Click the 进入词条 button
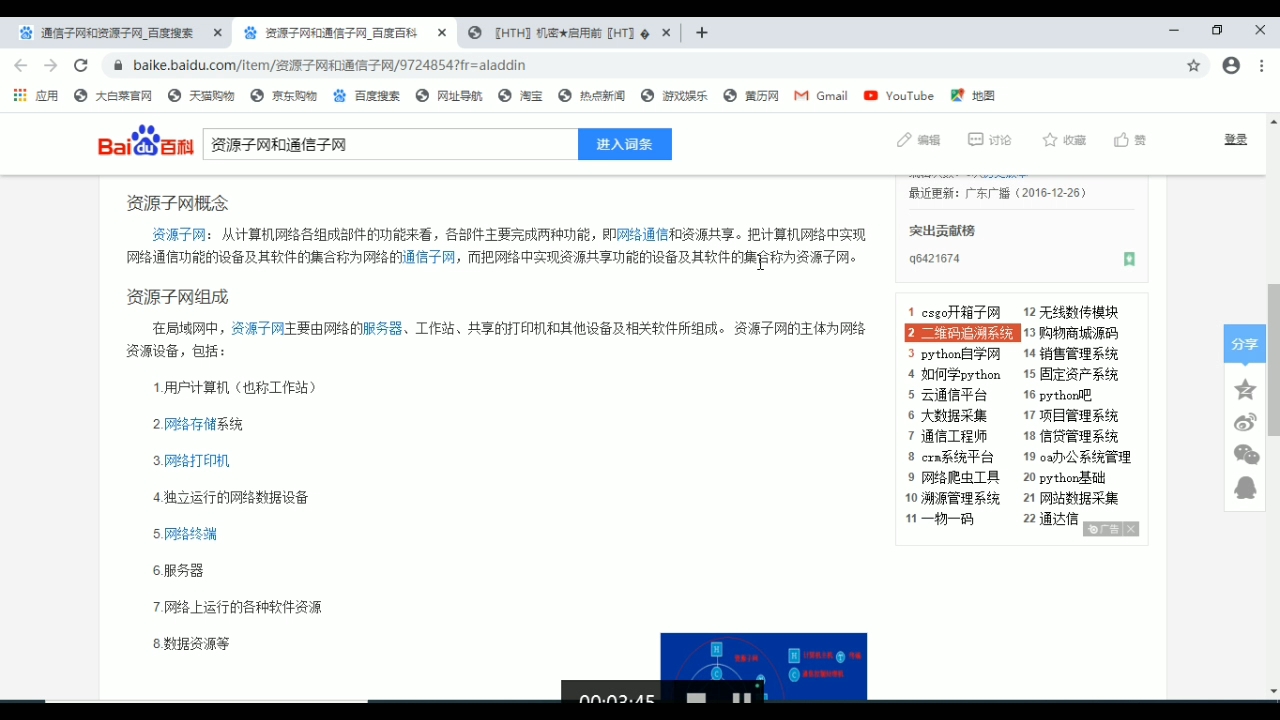The image size is (1280, 720). (x=624, y=144)
